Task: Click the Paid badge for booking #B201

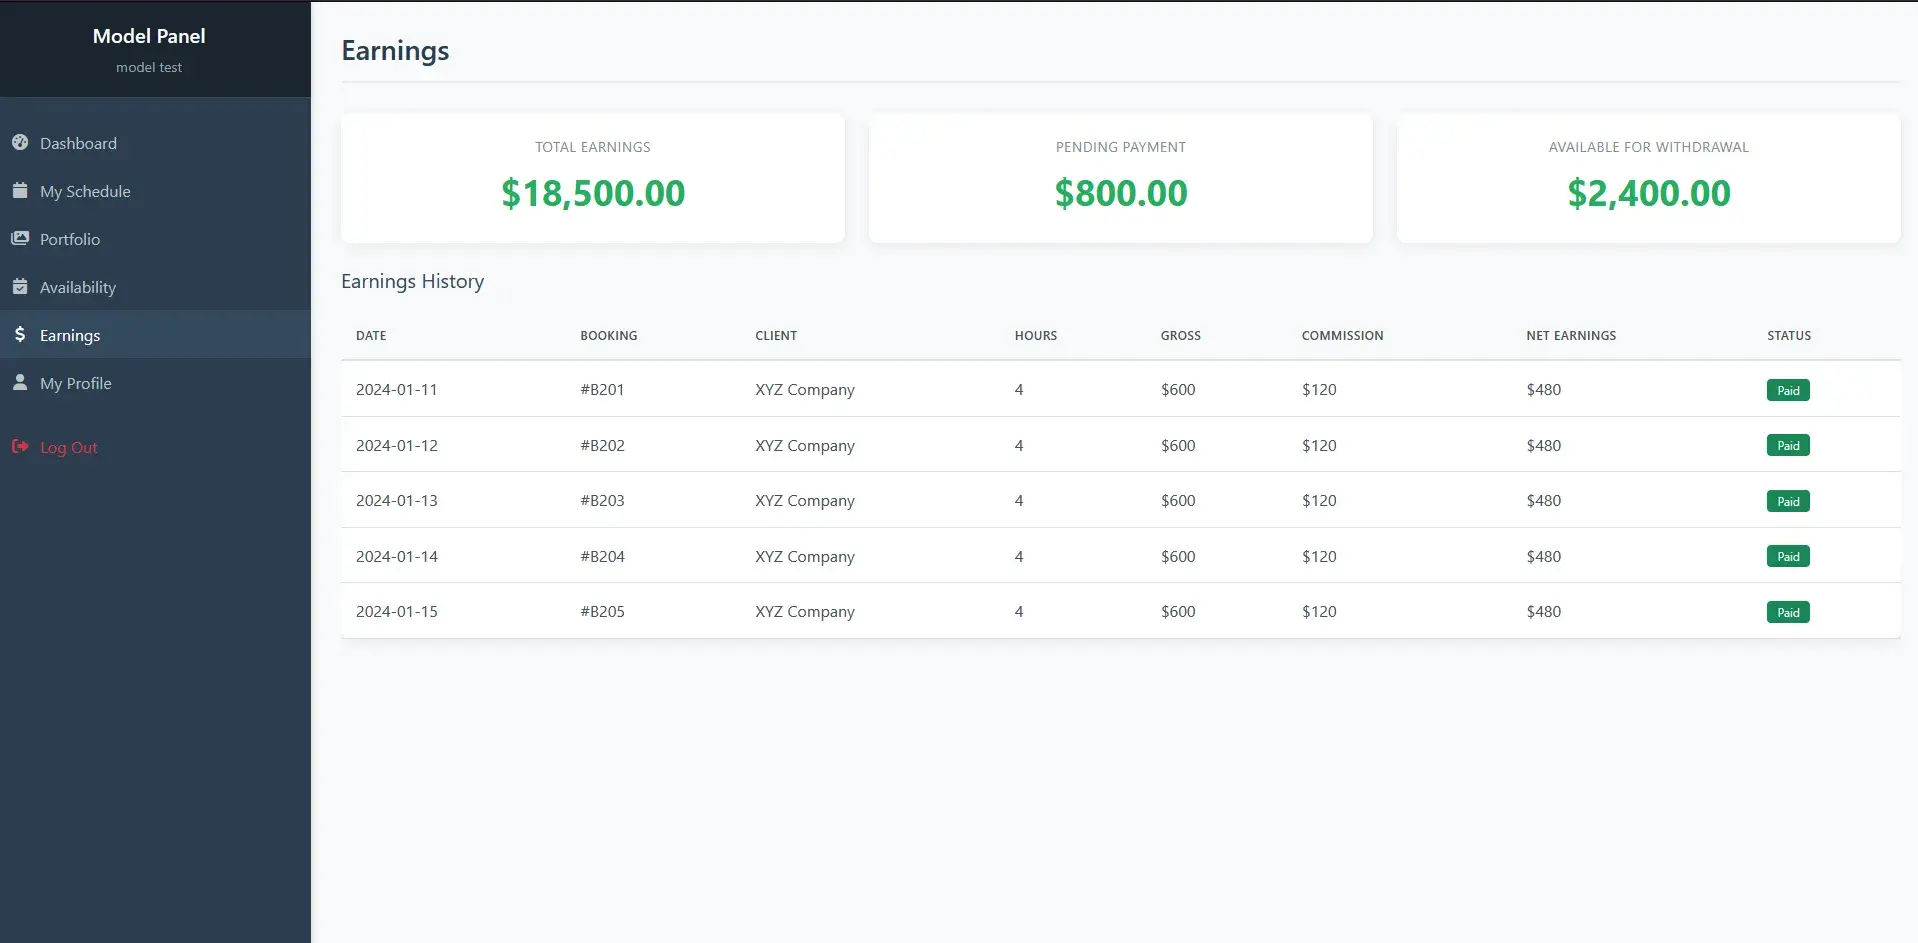Action: point(1787,391)
